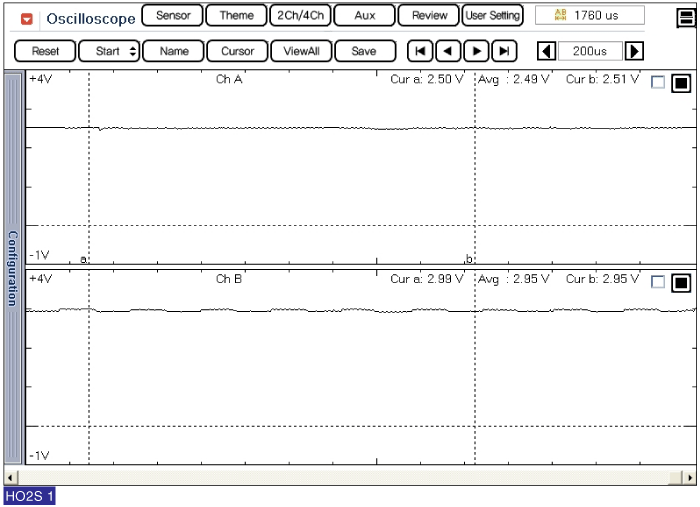Viewport: 700px width, 507px height.
Task: Step forward one frame arrow
Action: [477, 51]
